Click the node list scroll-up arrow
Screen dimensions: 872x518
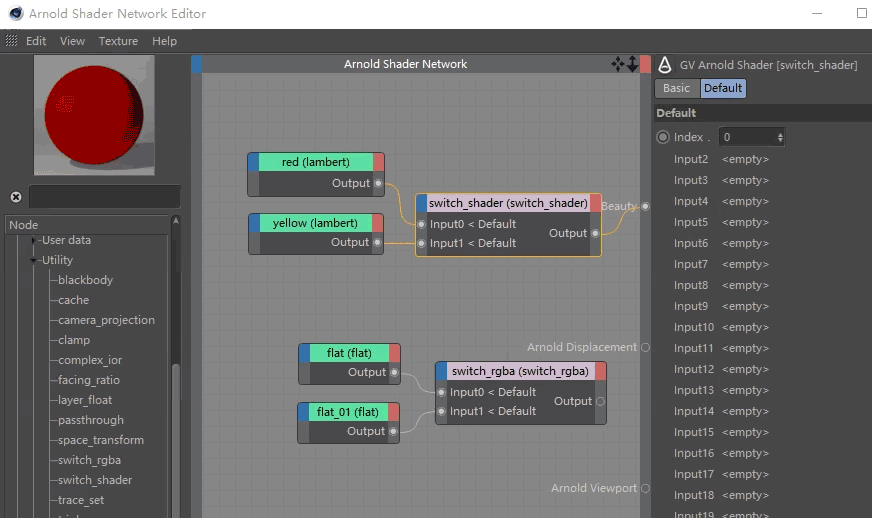pos(176,221)
